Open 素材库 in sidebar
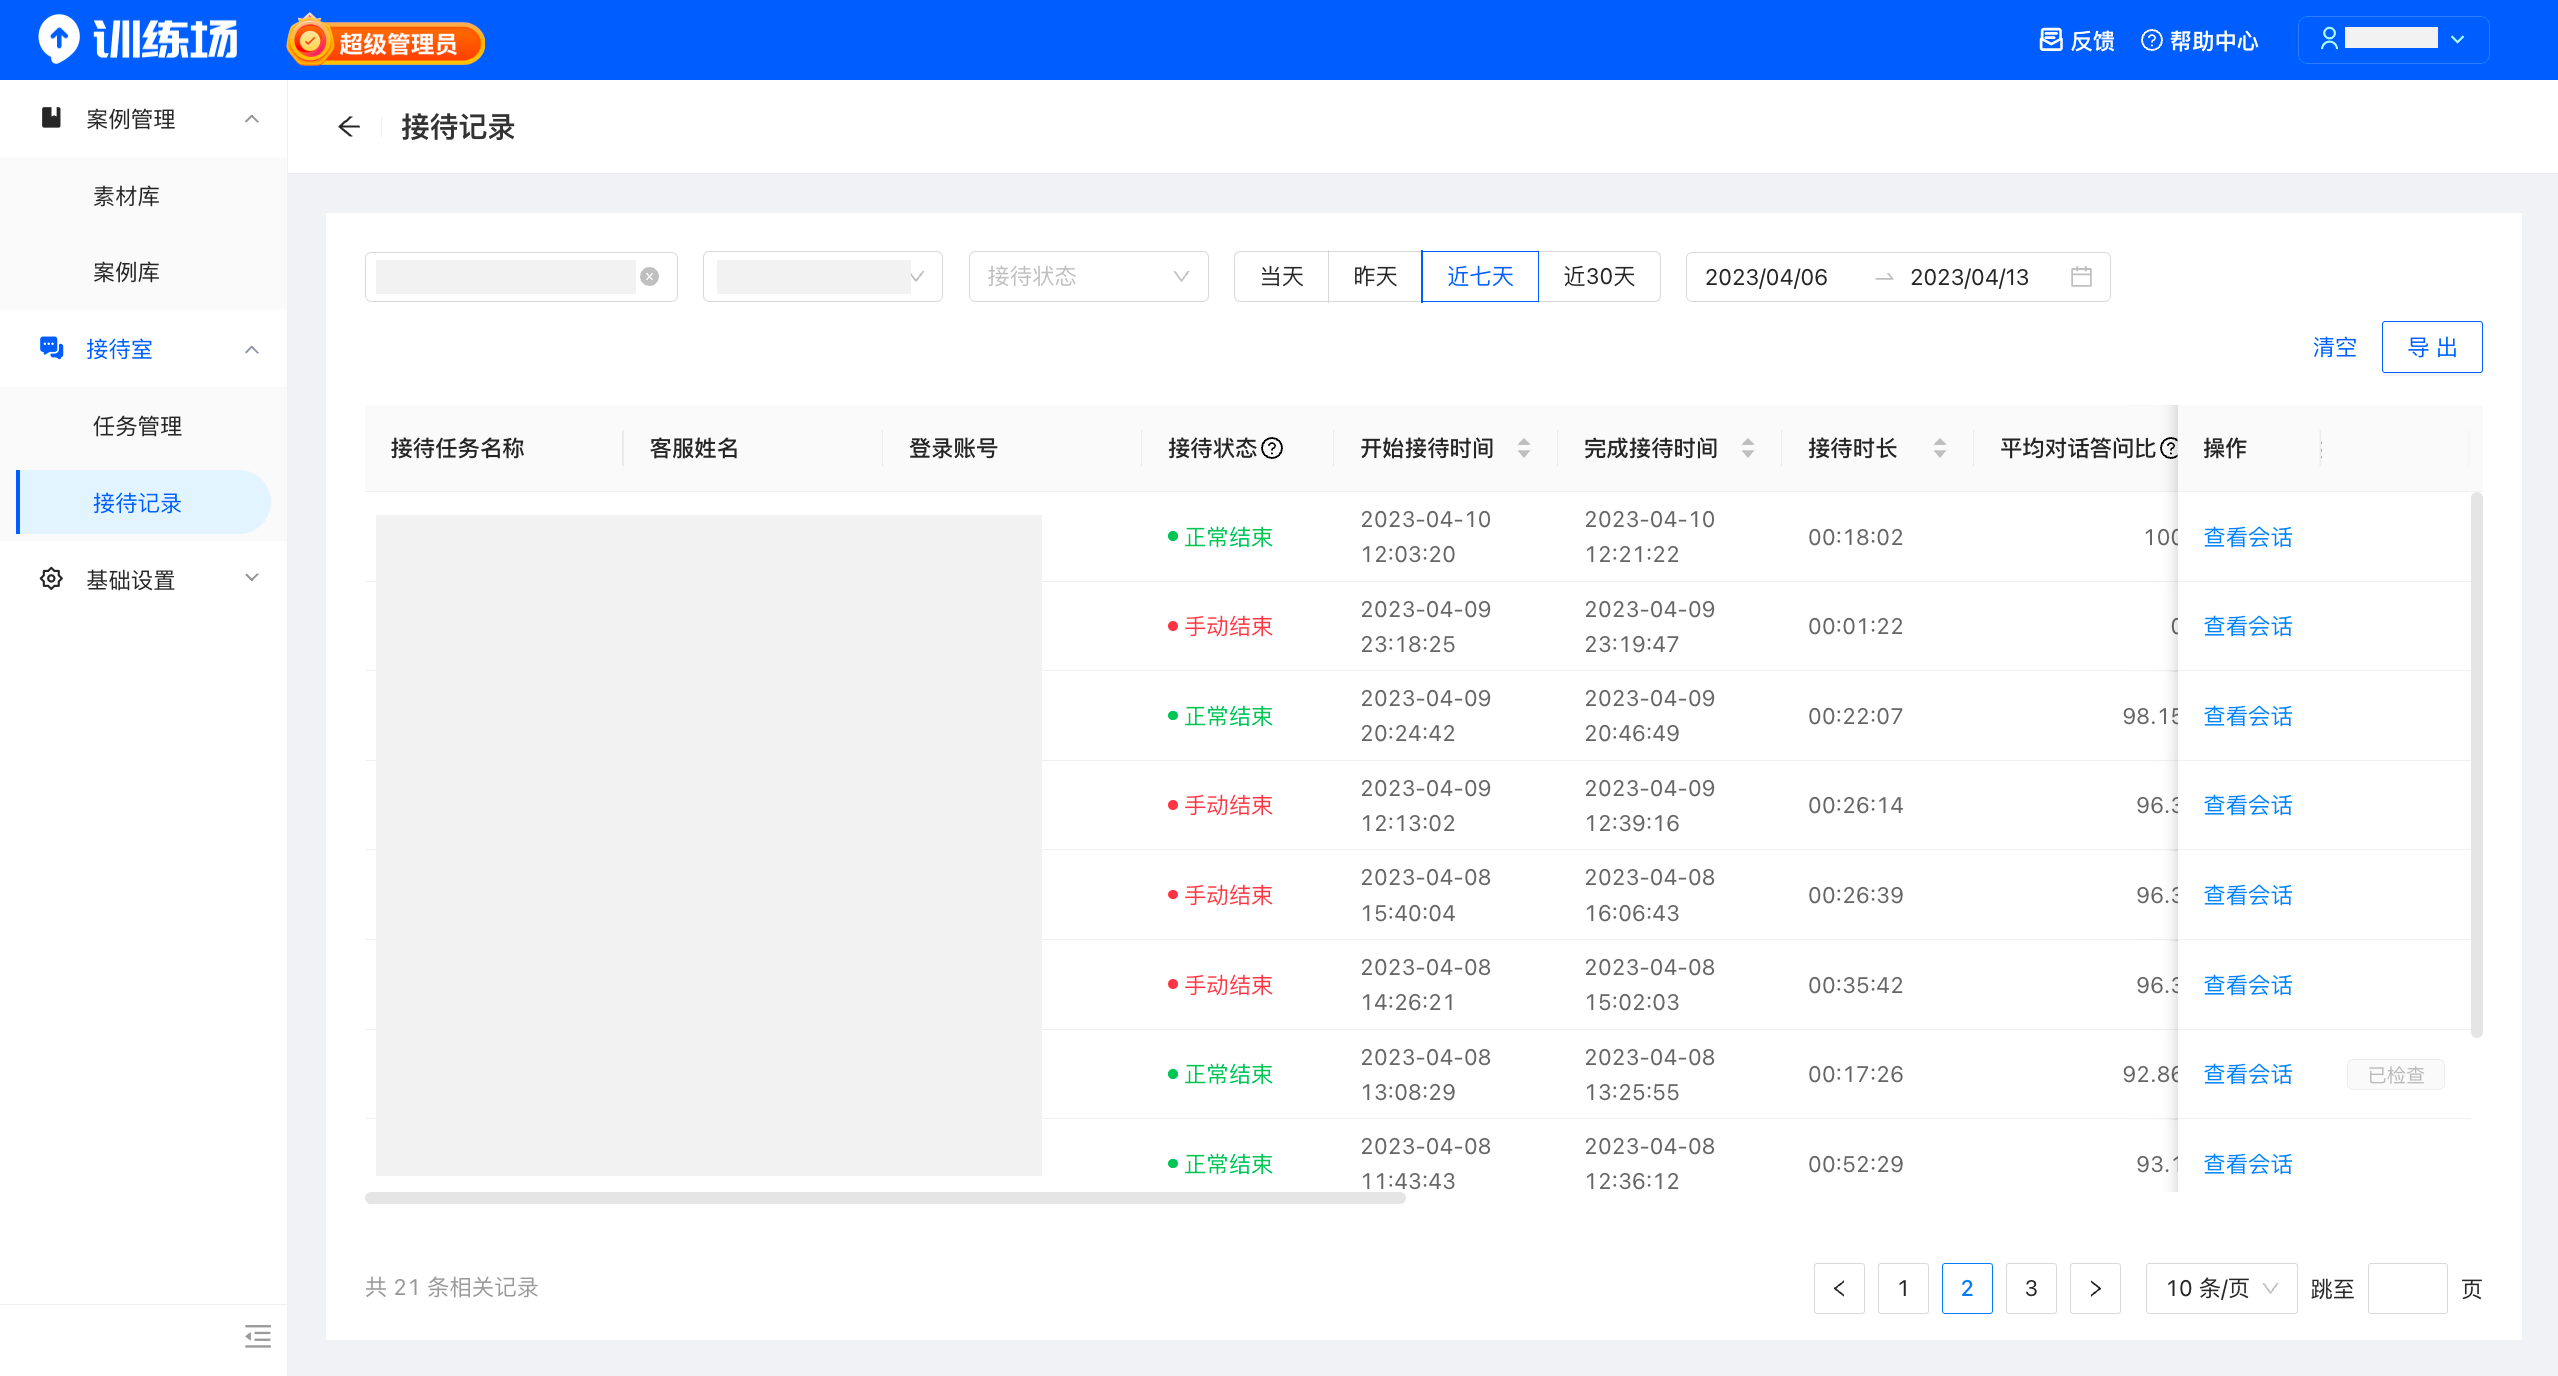Screen dimensions: 2558x1376 tap(126, 196)
